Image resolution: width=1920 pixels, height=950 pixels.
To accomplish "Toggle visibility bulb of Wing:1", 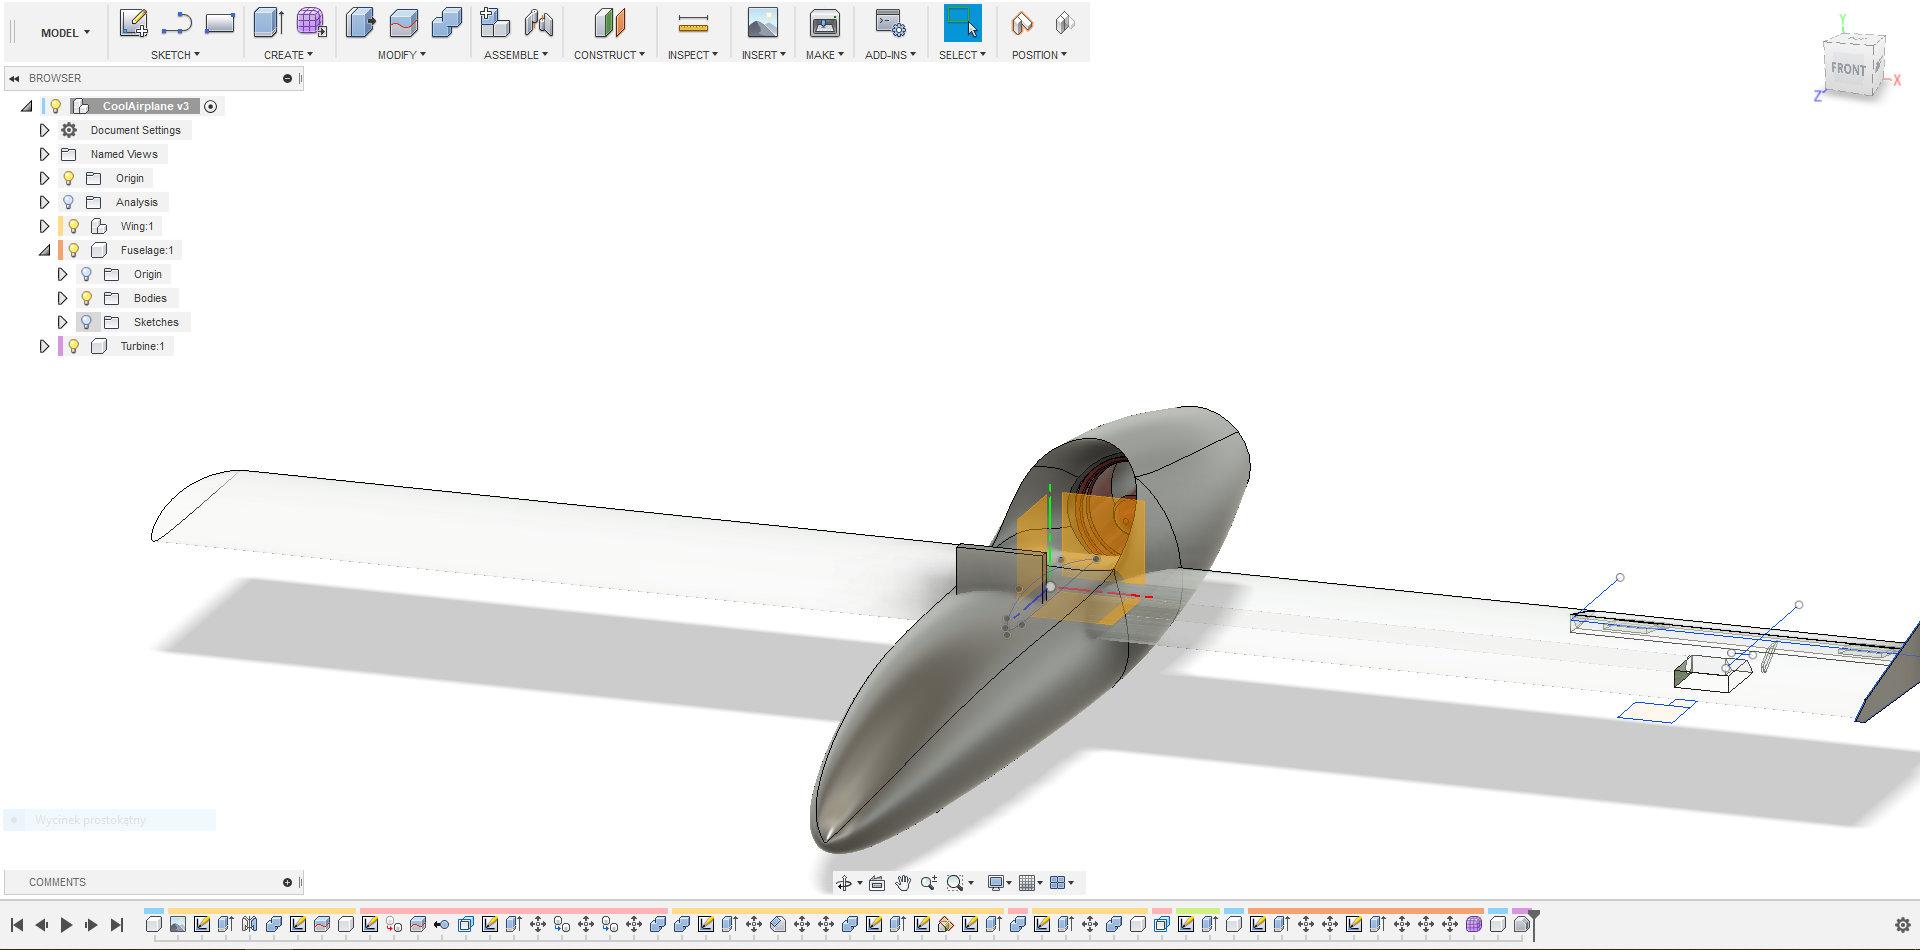I will (73, 226).
